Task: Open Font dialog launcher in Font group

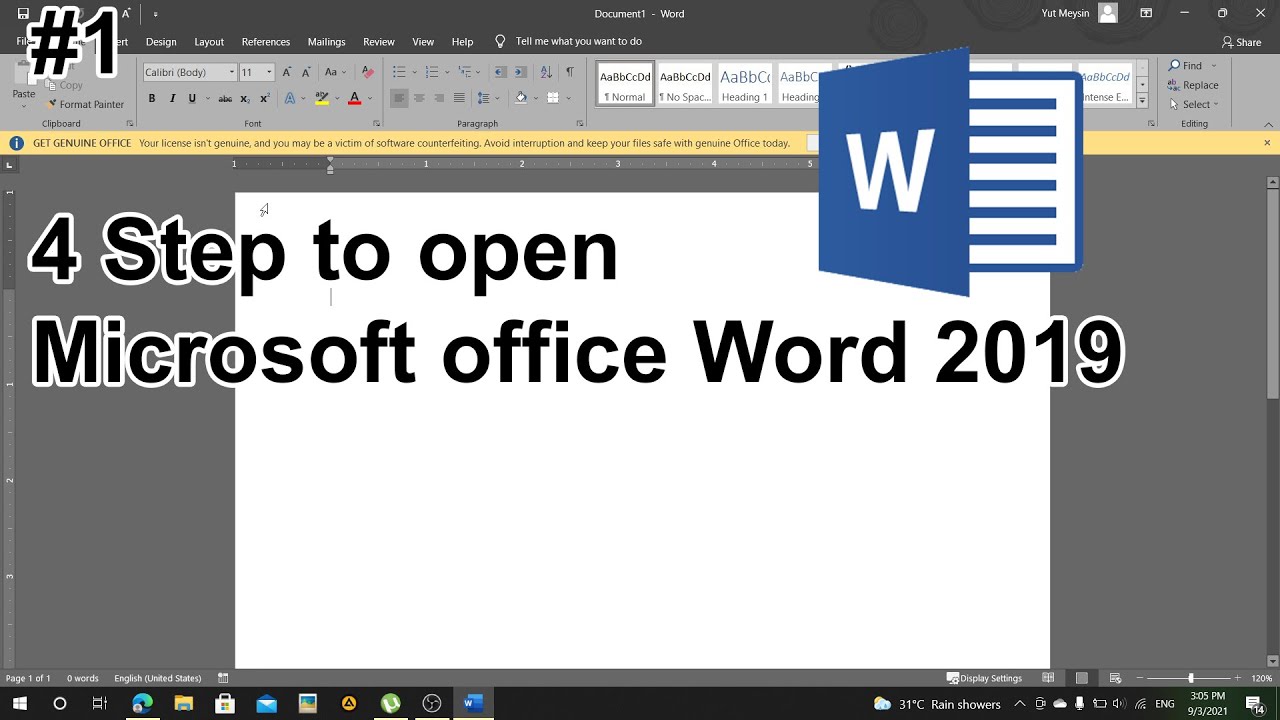Action: tap(377, 124)
